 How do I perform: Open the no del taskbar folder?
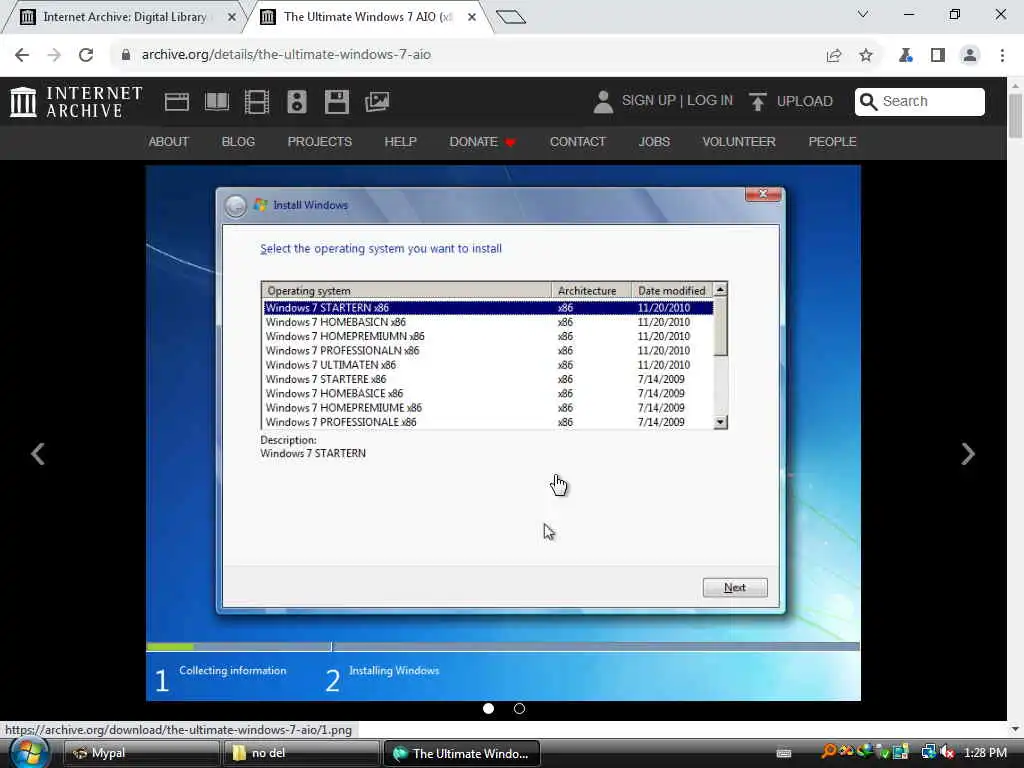tap(300, 753)
